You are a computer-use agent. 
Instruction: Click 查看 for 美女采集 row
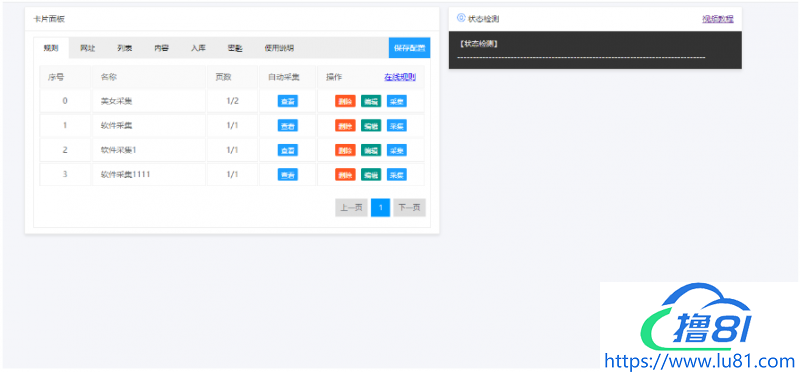click(x=288, y=101)
